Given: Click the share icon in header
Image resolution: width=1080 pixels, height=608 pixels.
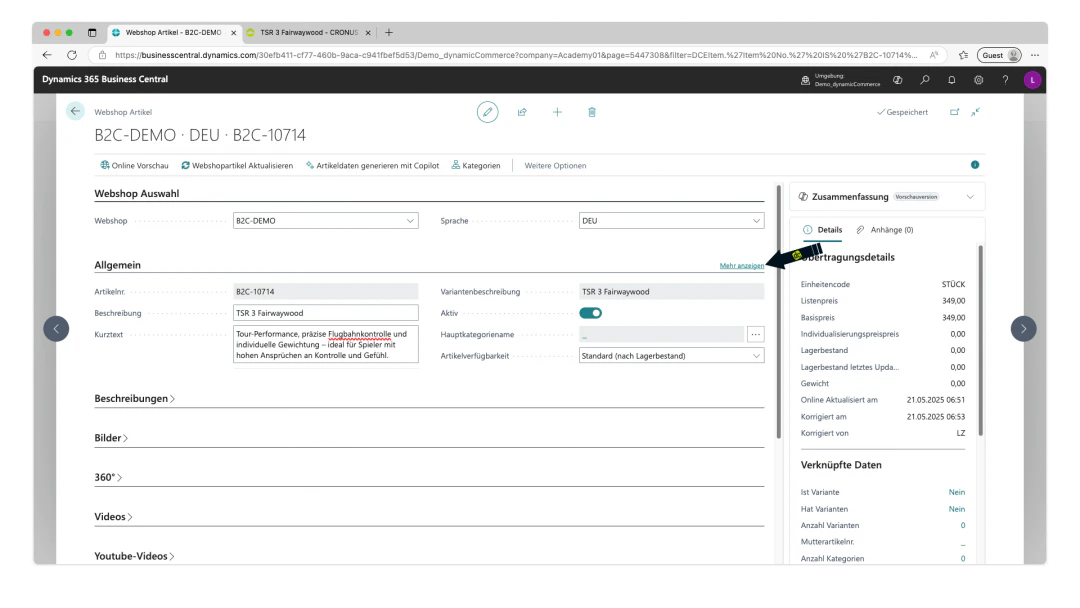Looking at the screenshot, I should (522, 112).
